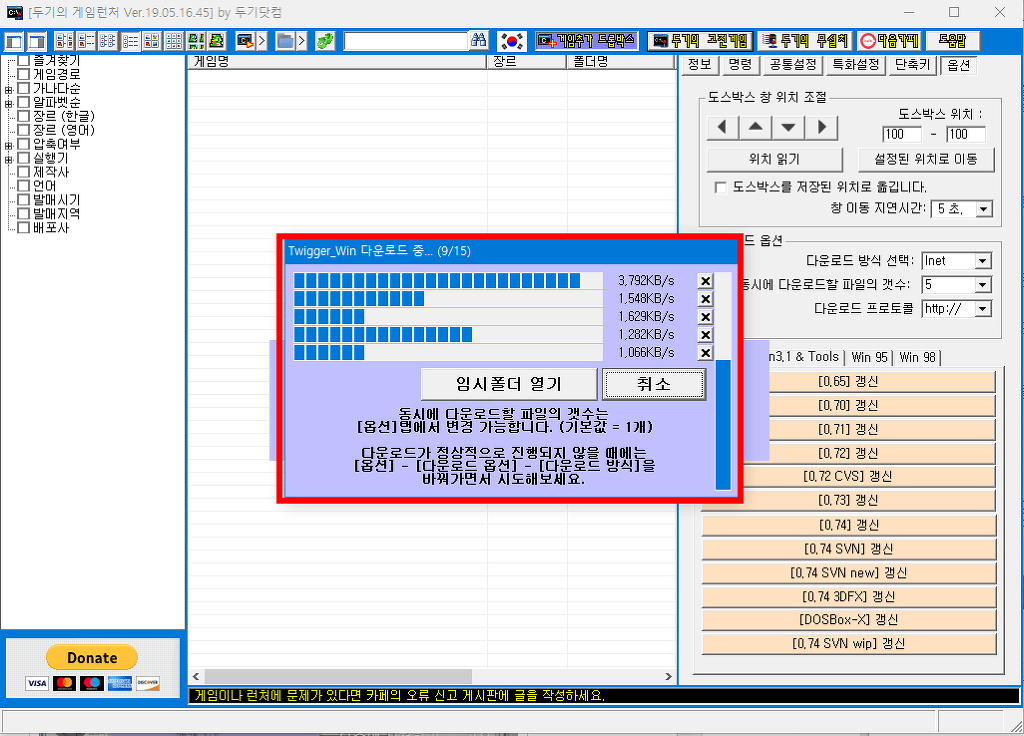This screenshot has height=736, width=1024.
Task: Click the 위치 읽기 button
Action: coord(775,159)
